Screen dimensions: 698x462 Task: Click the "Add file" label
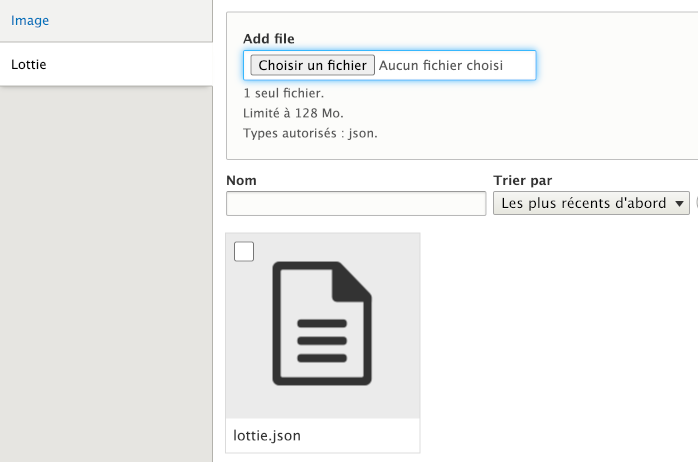click(268, 38)
